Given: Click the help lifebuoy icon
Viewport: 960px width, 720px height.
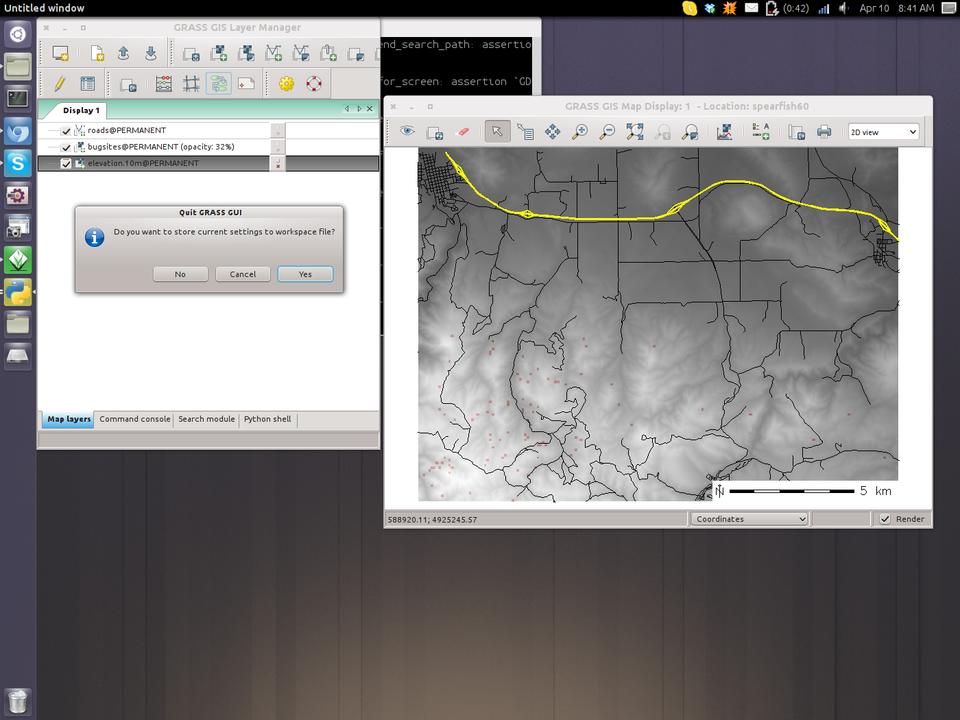Looking at the screenshot, I should coord(314,84).
